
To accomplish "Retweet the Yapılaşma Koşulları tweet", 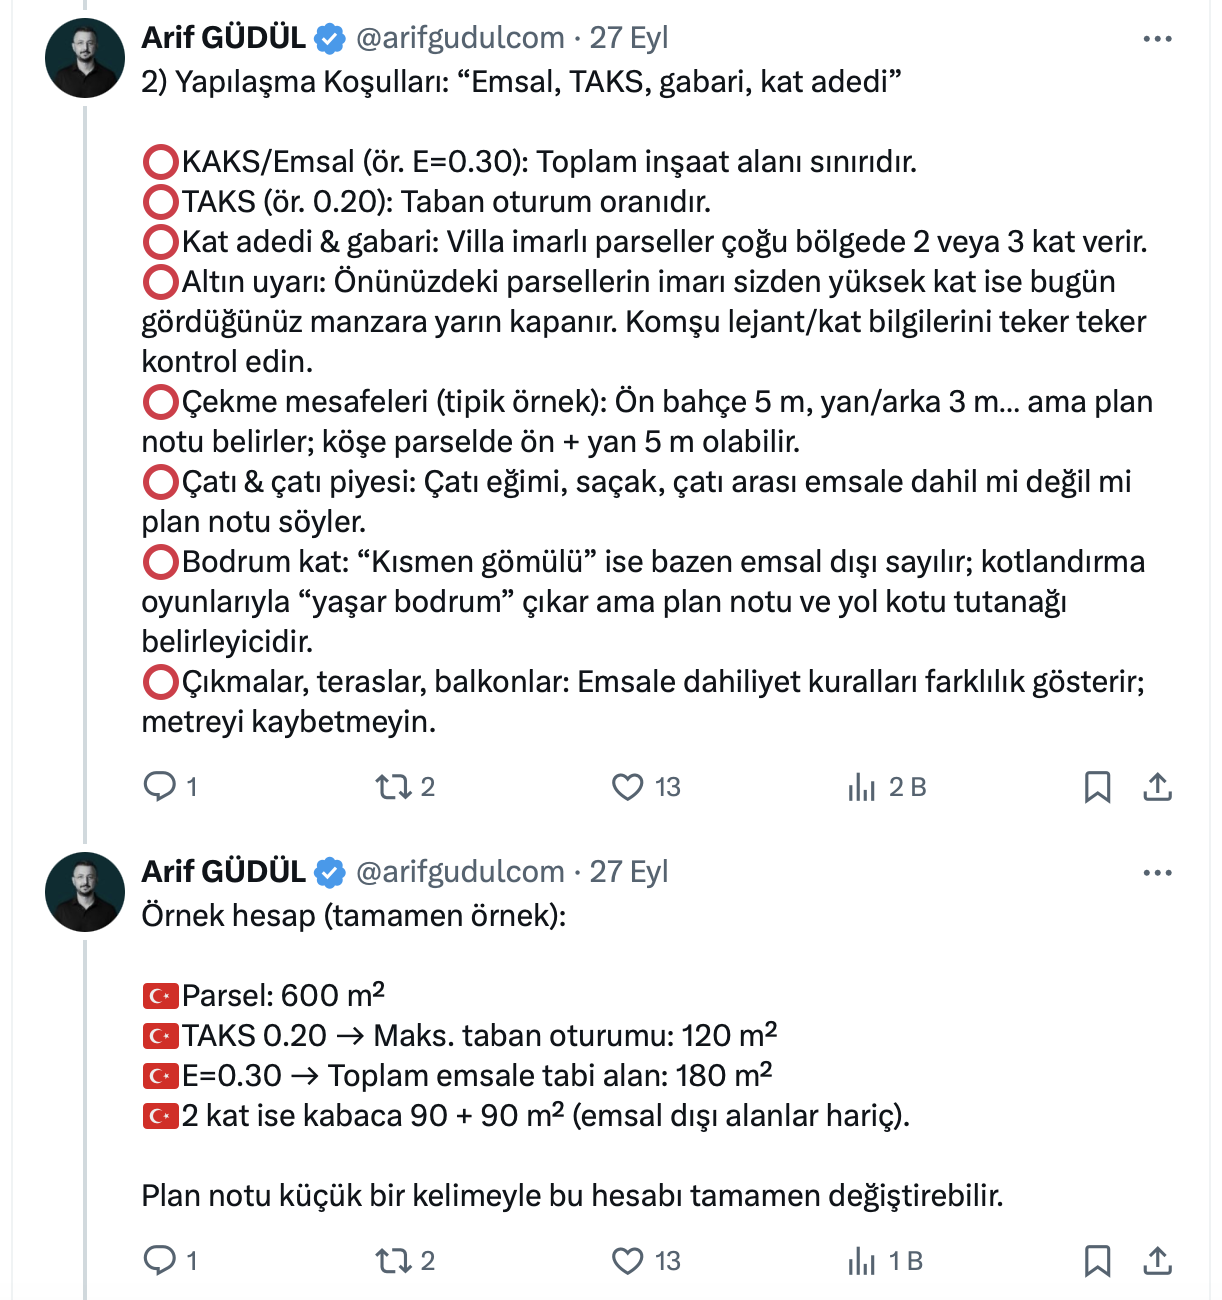I will point(394,787).
